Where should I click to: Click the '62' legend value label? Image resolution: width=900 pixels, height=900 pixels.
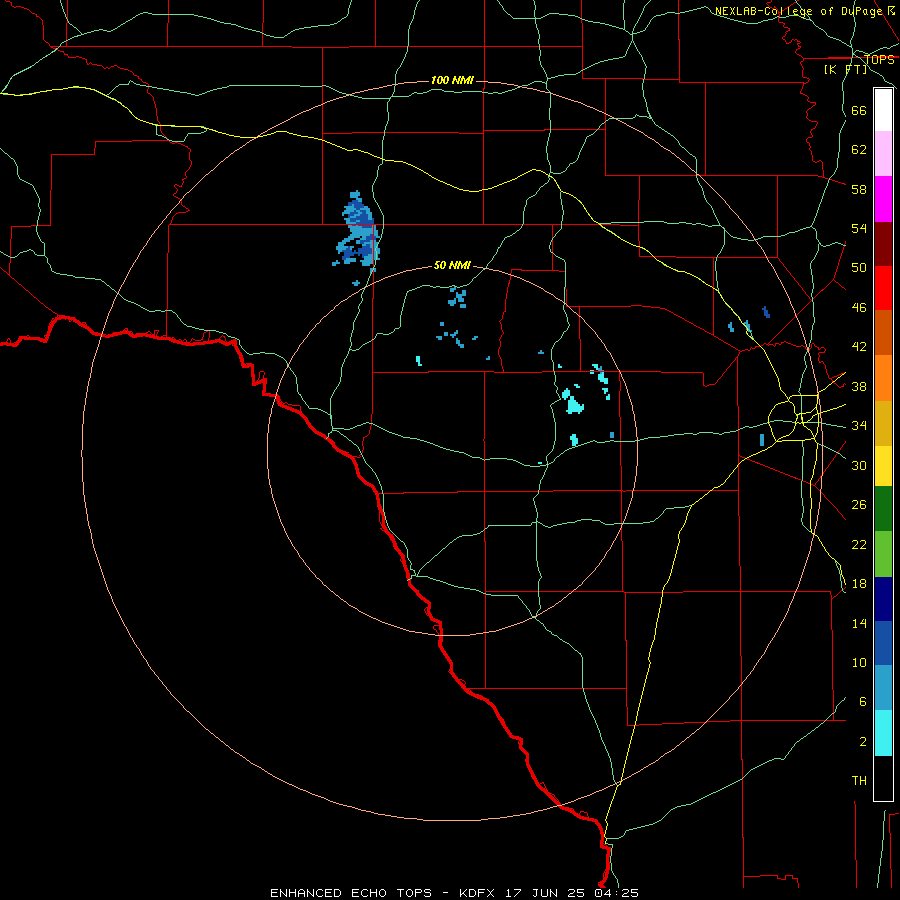tap(859, 150)
